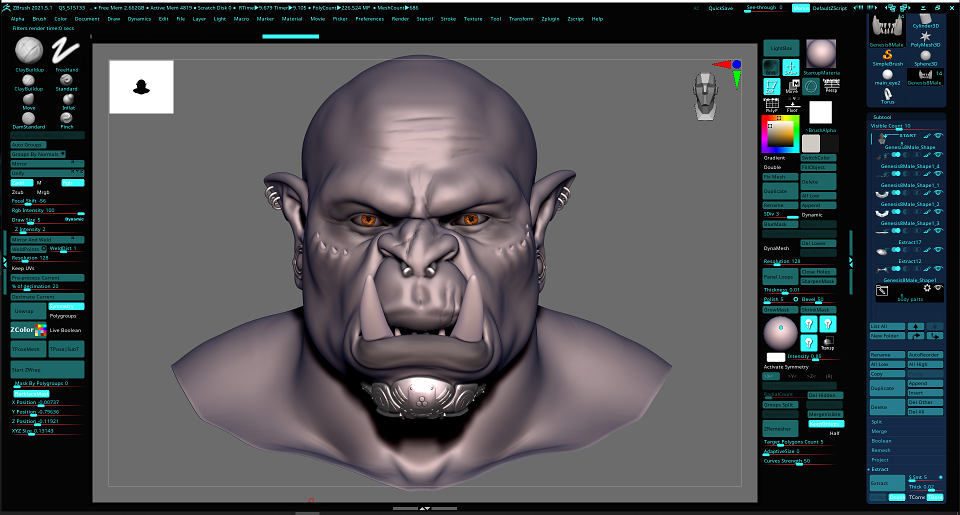Expand the Split section
The image size is (960, 515).
pos(877,422)
